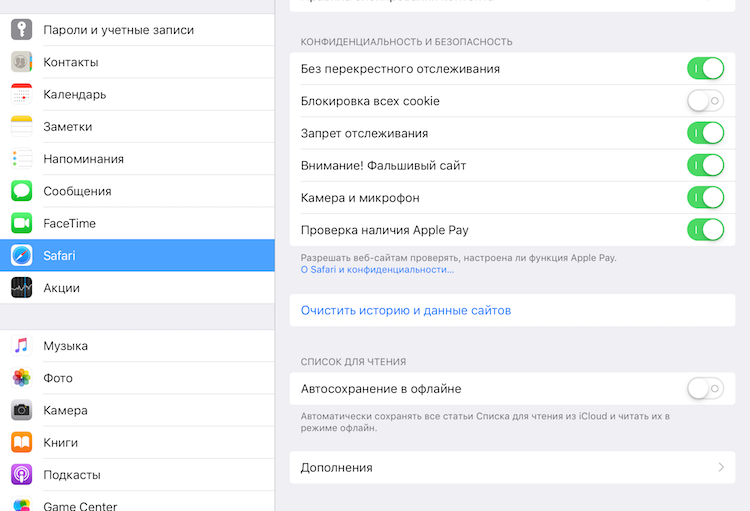This screenshot has width=750, height=511.
Task: Click the Контакты app icon
Action: tap(22, 62)
